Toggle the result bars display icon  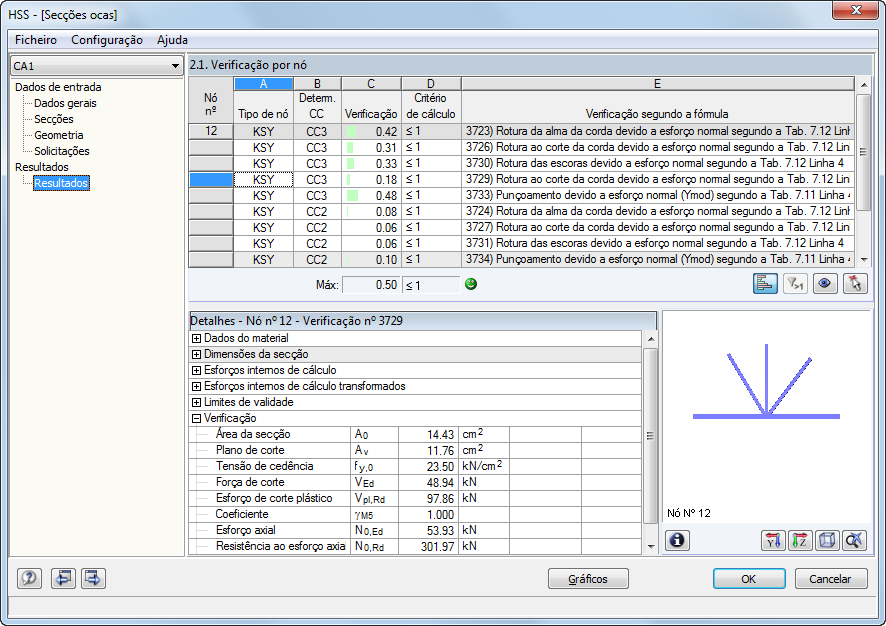point(765,284)
